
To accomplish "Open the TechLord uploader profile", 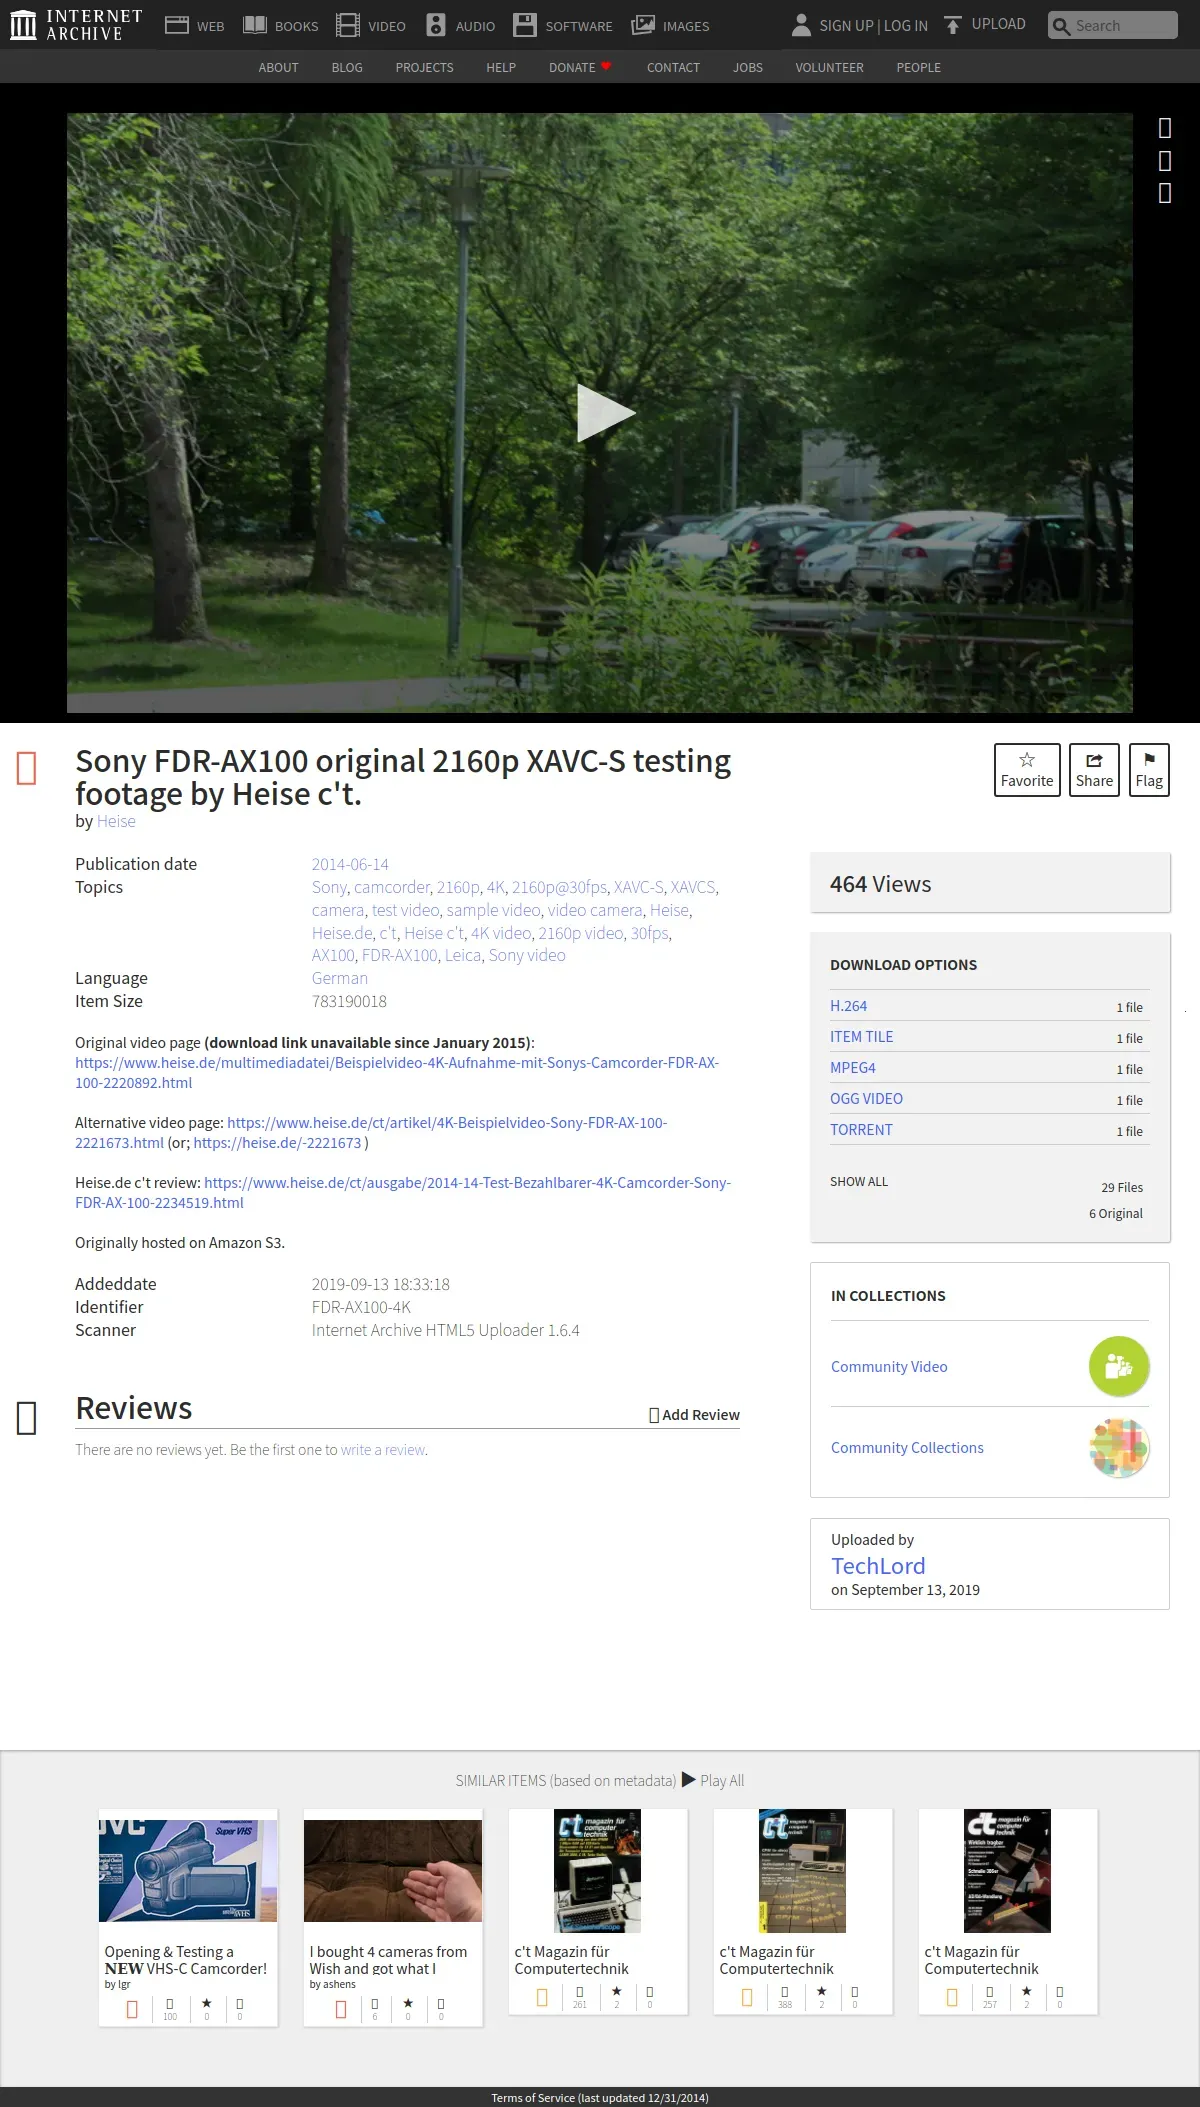I will 878,1566.
